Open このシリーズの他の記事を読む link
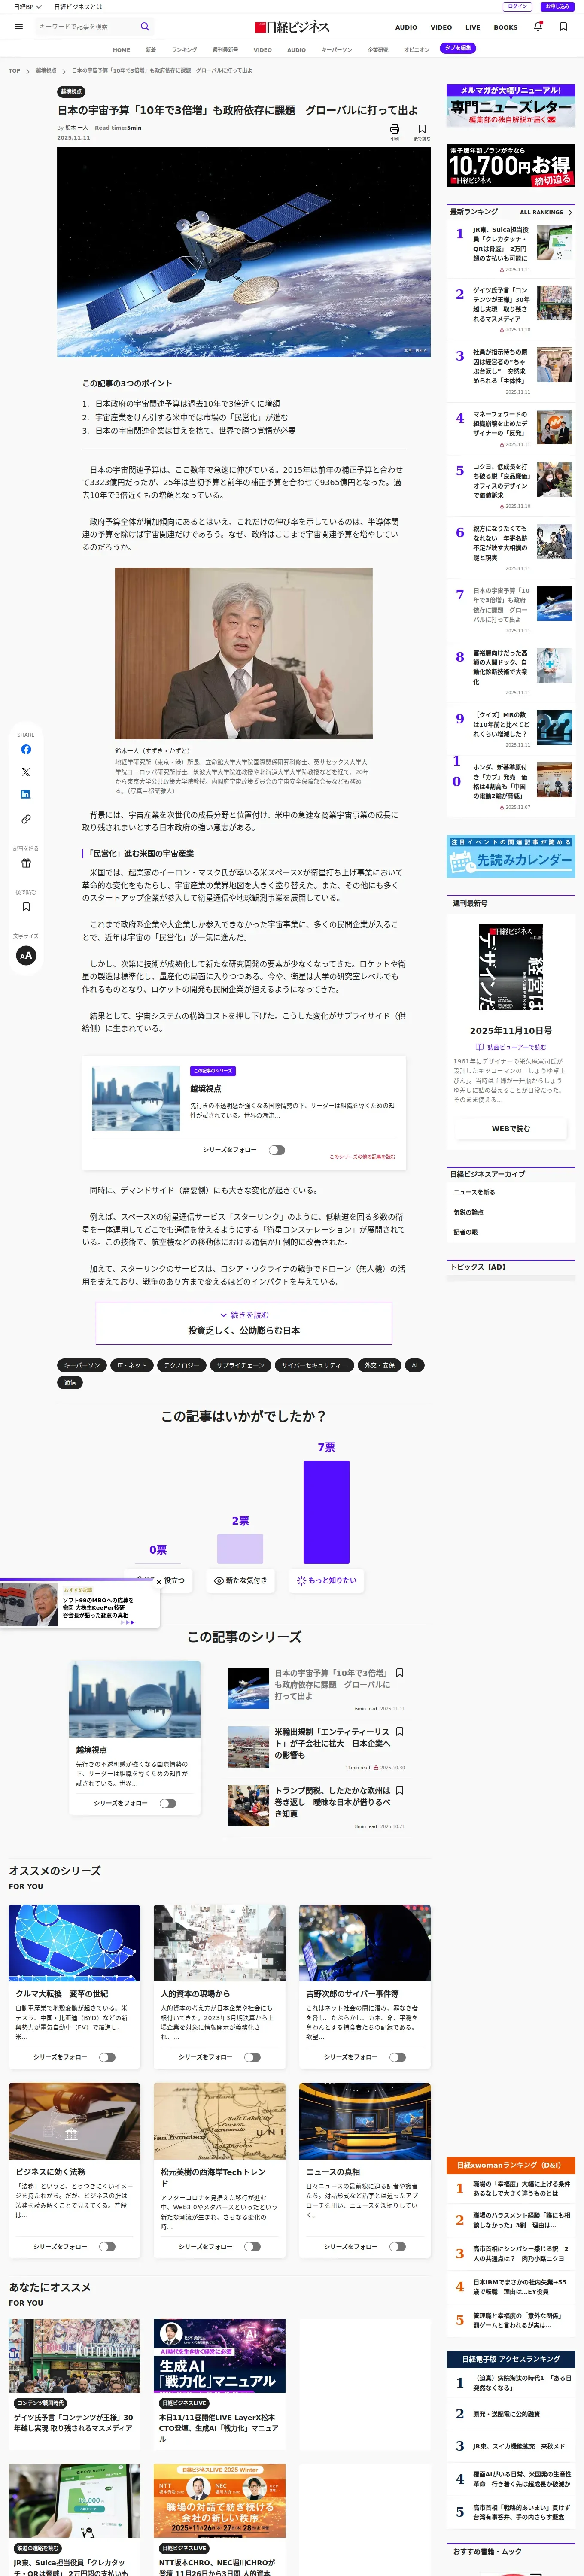584x2576 pixels. [362, 1157]
